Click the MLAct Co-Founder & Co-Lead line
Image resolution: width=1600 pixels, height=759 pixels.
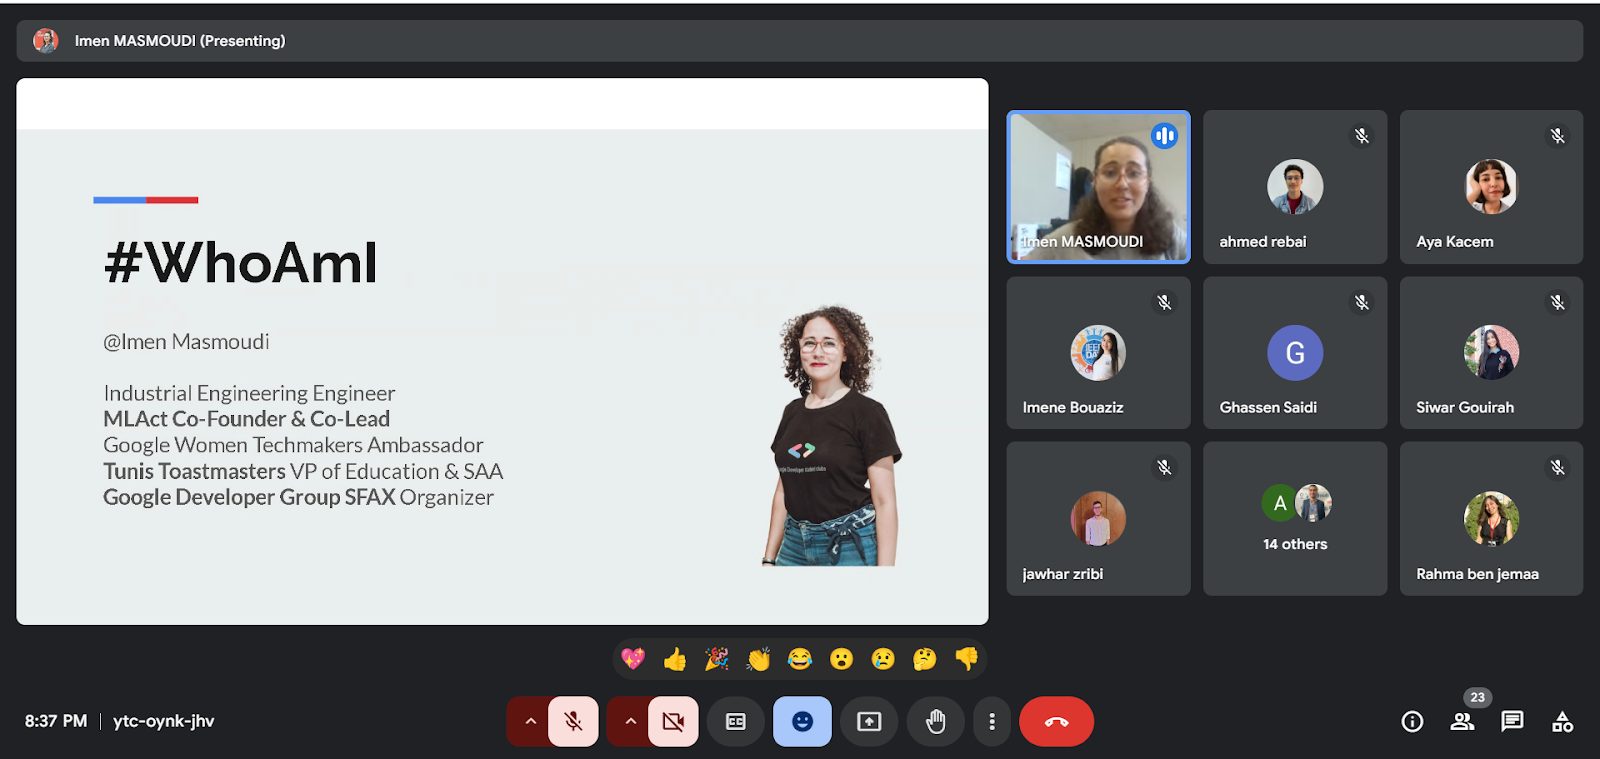tap(247, 419)
